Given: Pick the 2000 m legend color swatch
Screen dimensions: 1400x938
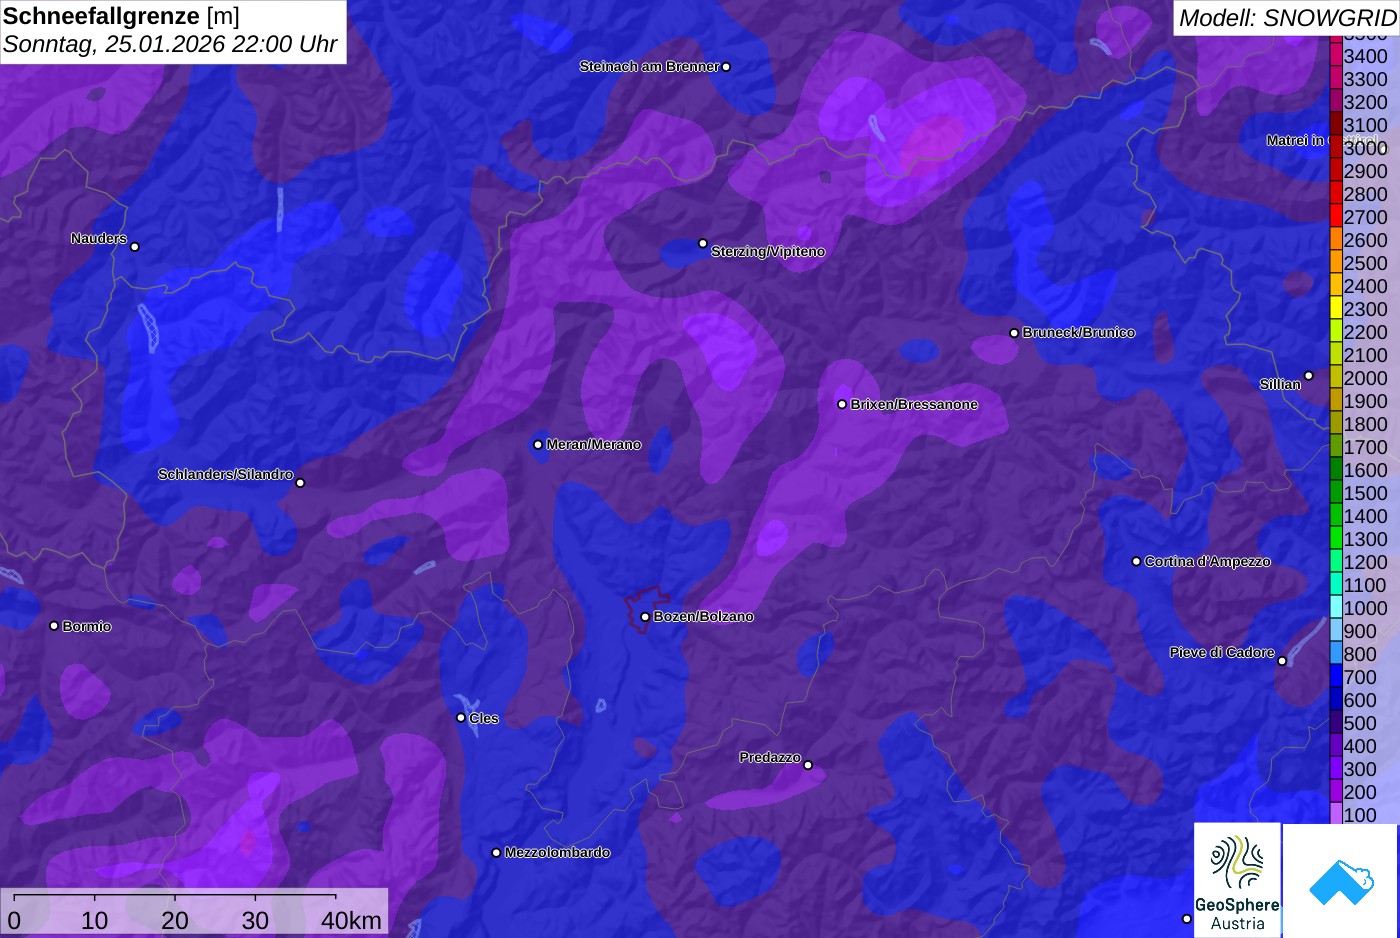Looking at the screenshot, I should coord(1336,378).
